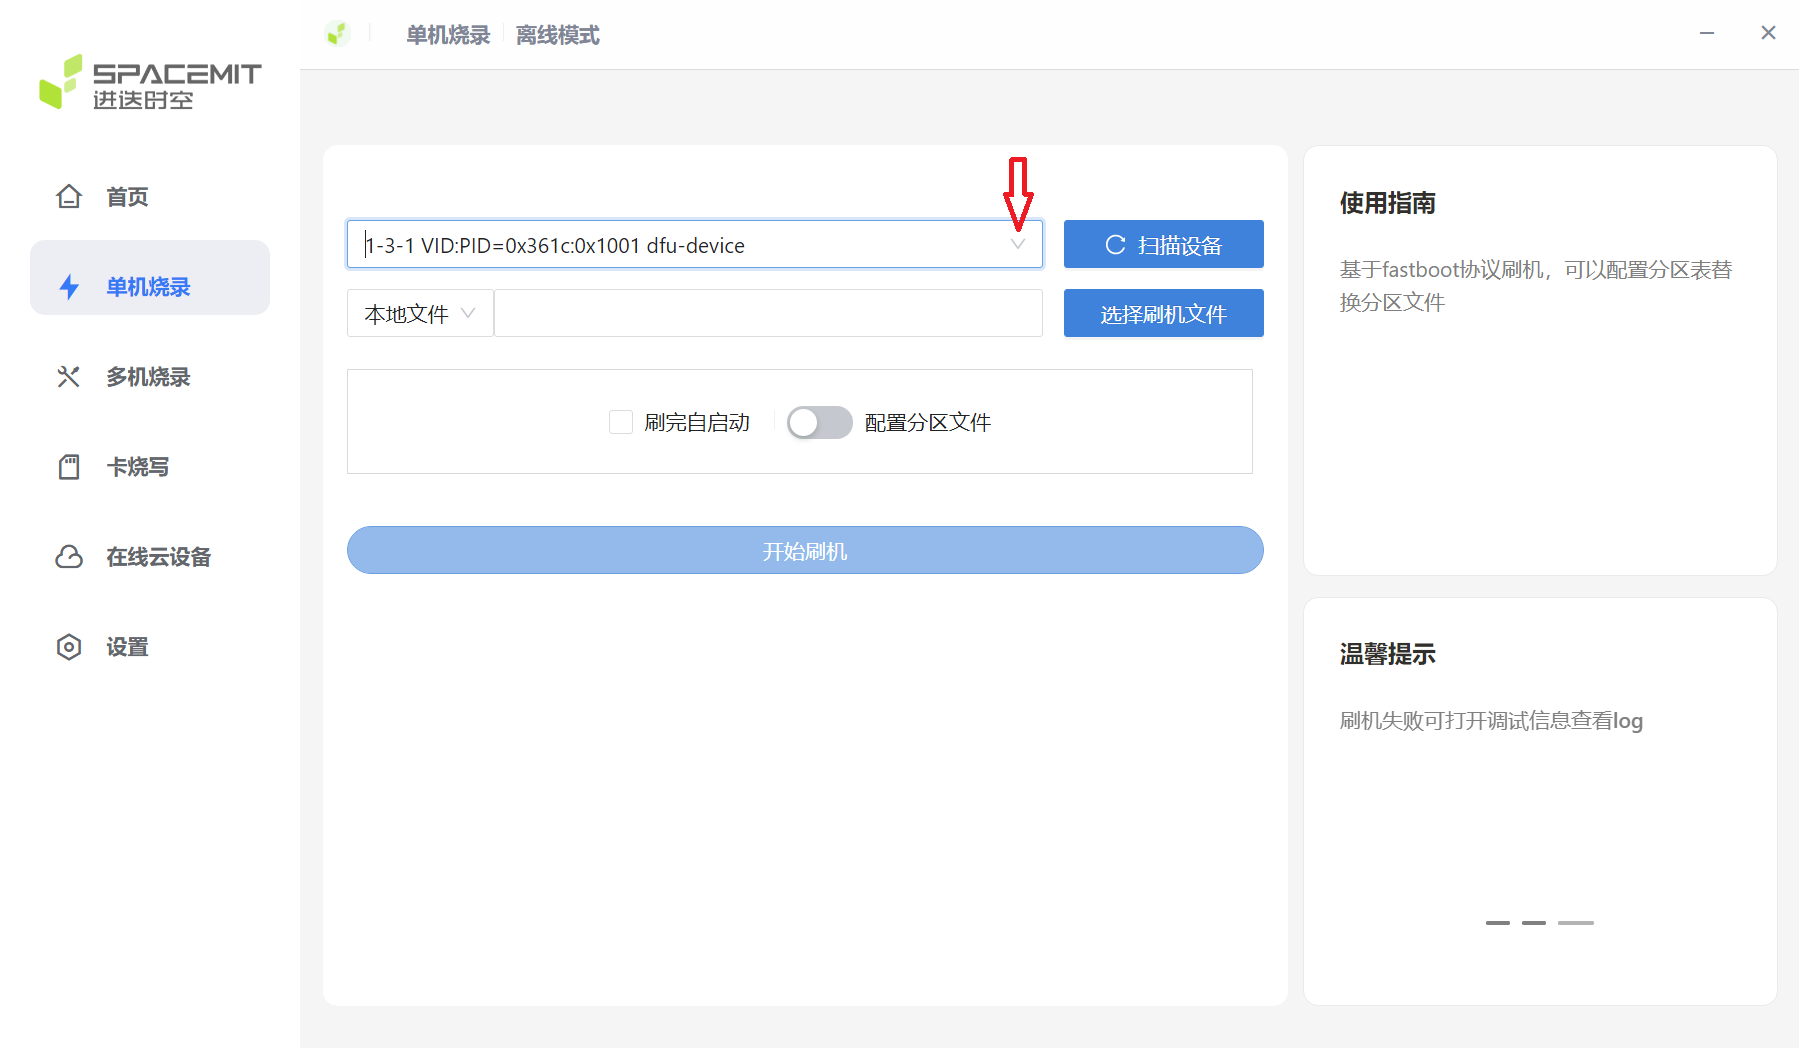
Task: Enable the 刷完自启动 checkbox
Action: [x=621, y=422]
